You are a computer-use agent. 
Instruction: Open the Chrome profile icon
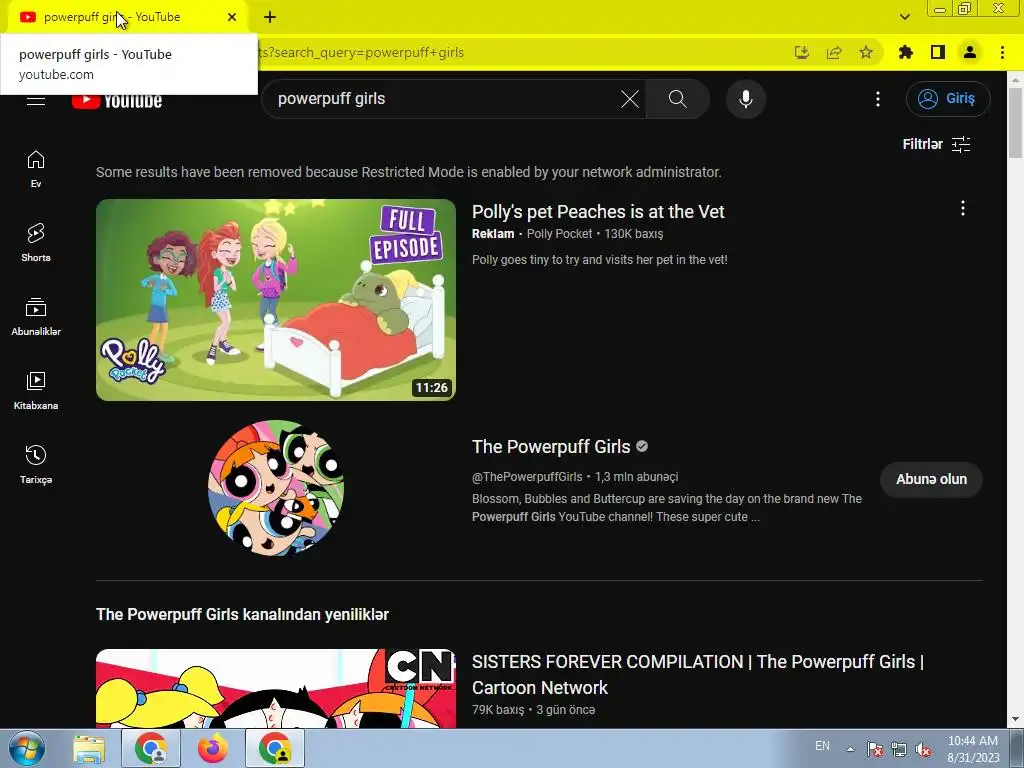coord(970,52)
